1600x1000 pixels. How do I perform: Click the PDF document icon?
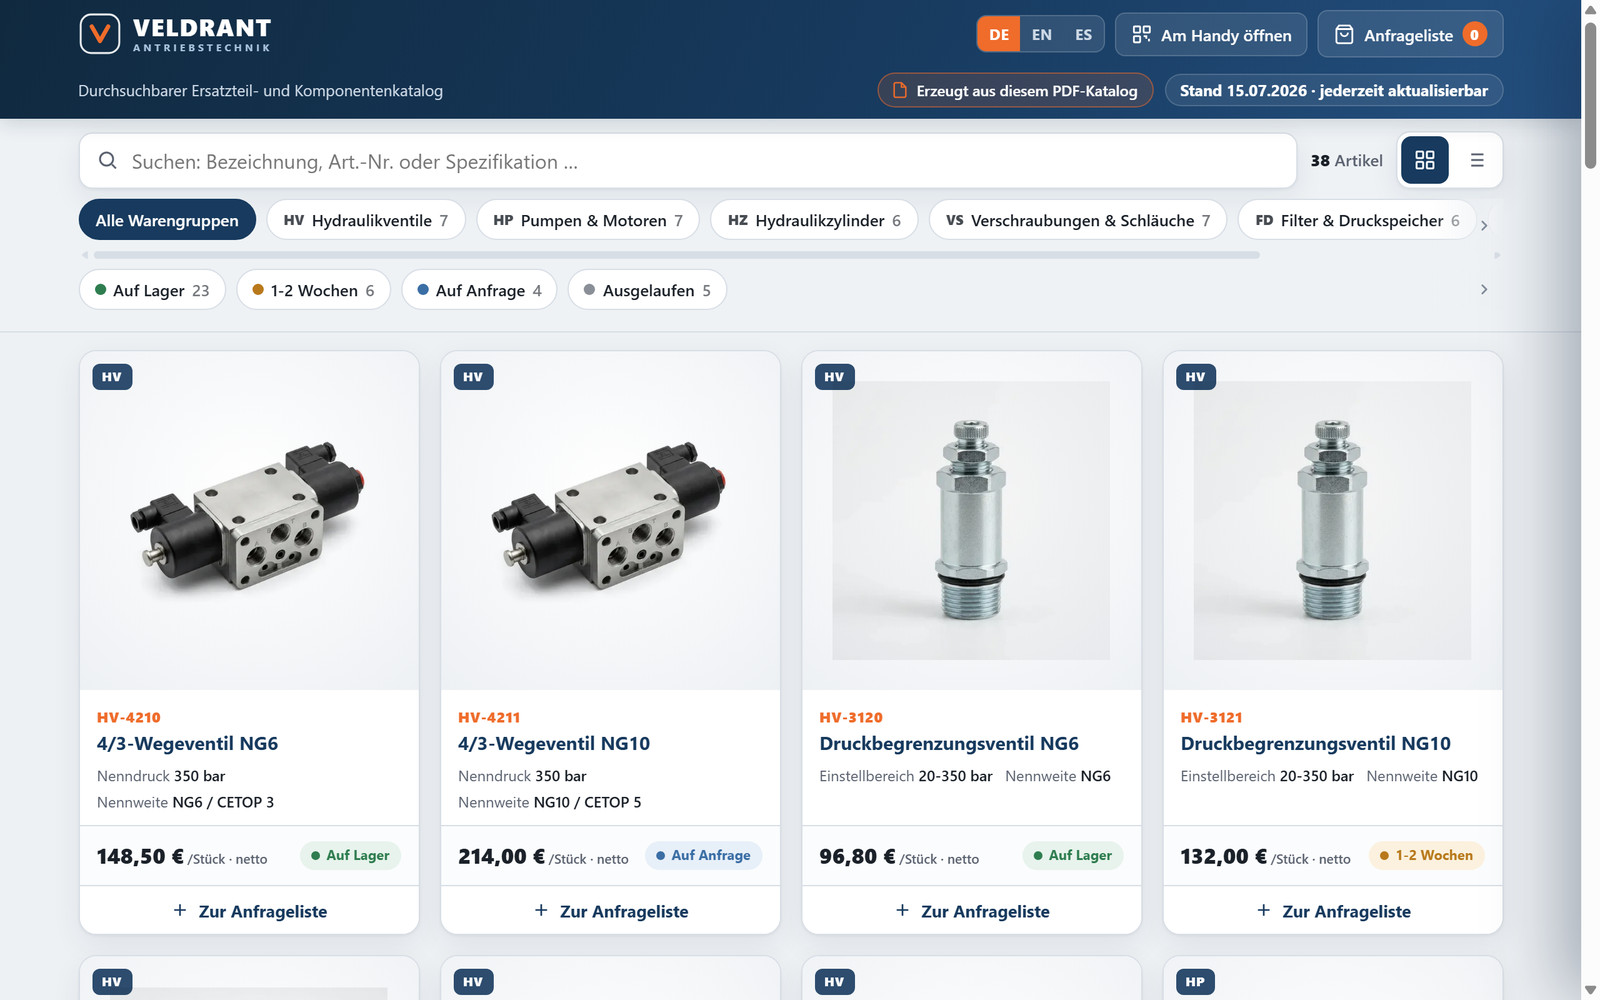[900, 90]
